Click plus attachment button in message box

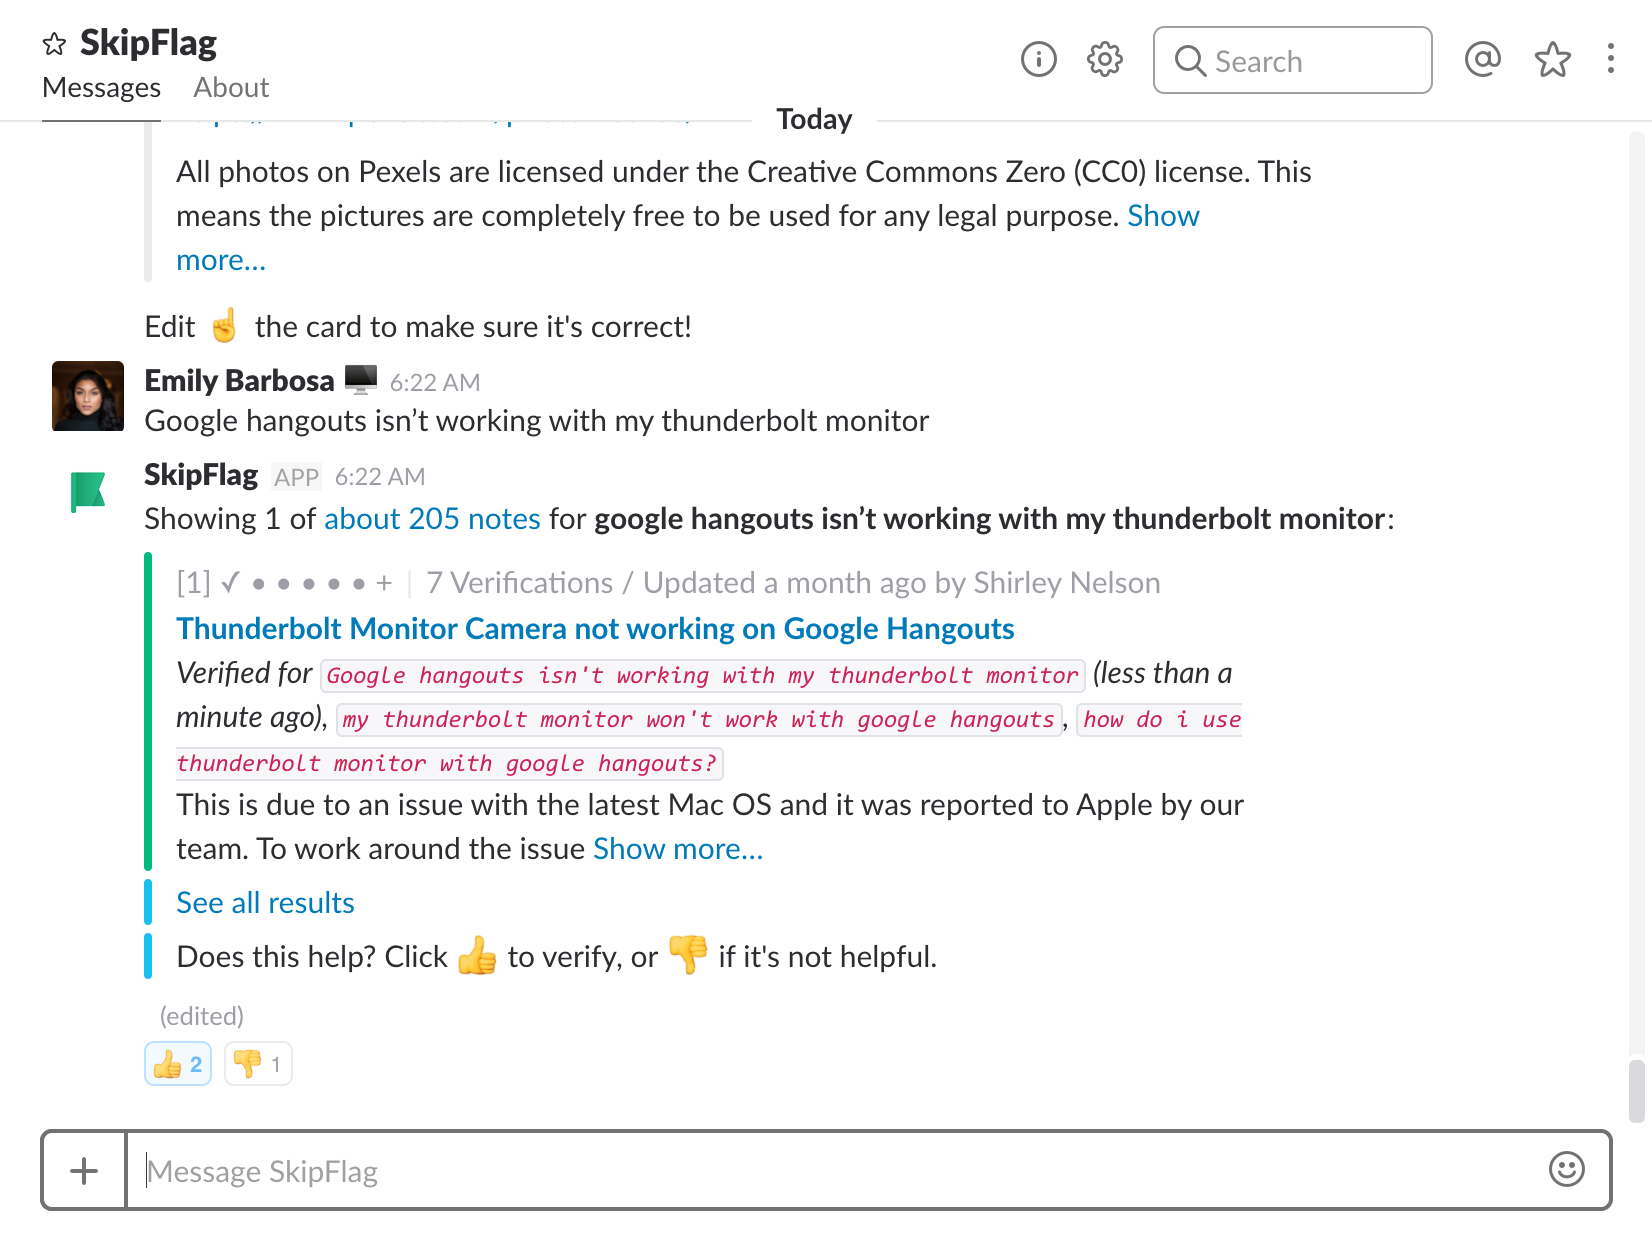(x=84, y=1170)
